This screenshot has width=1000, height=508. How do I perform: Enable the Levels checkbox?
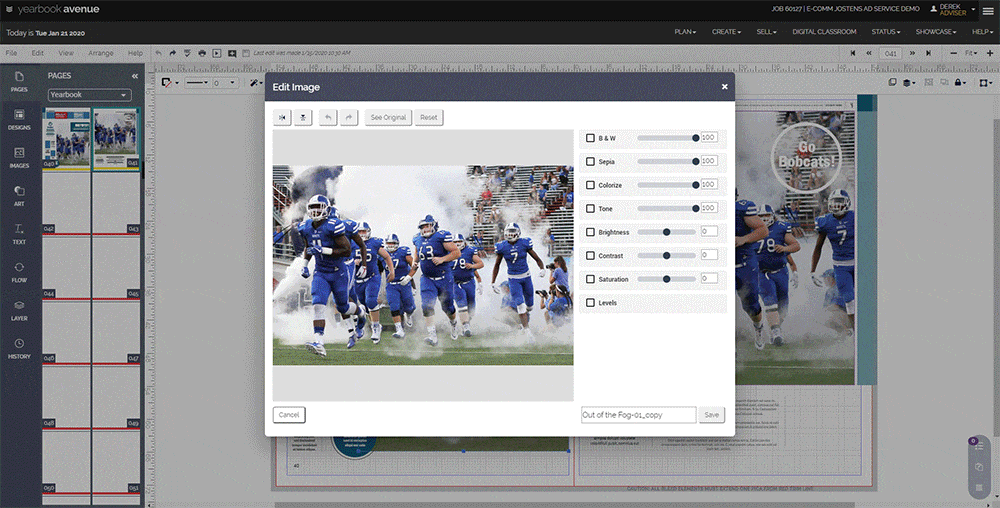(590, 303)
